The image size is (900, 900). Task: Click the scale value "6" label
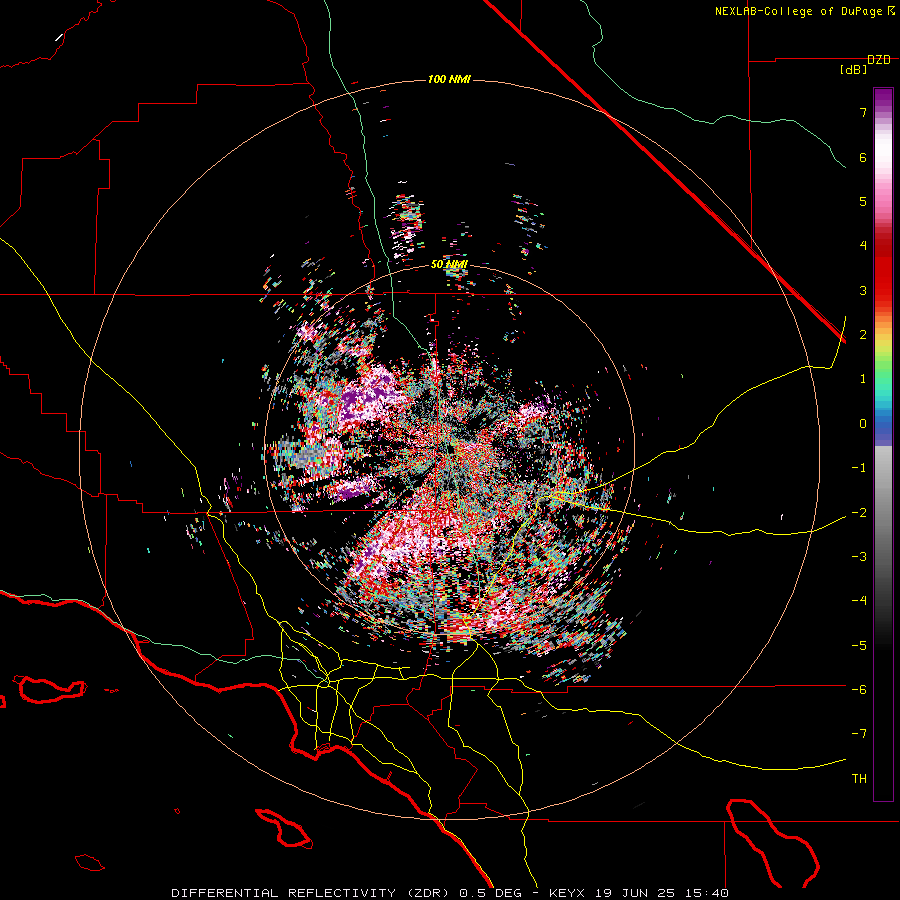tap(863, 157)
